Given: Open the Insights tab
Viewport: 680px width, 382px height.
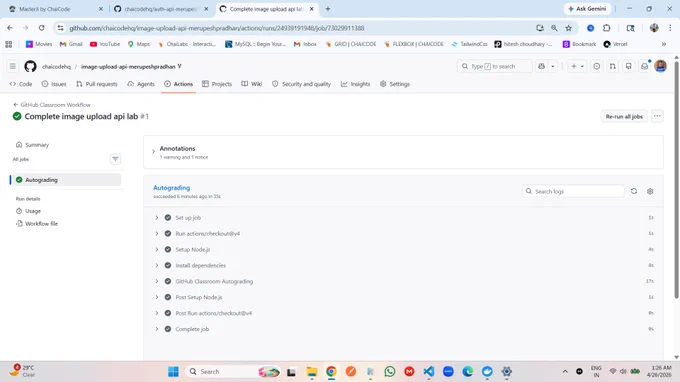Looking at the screenshot, I should click(x=356, y=84).
